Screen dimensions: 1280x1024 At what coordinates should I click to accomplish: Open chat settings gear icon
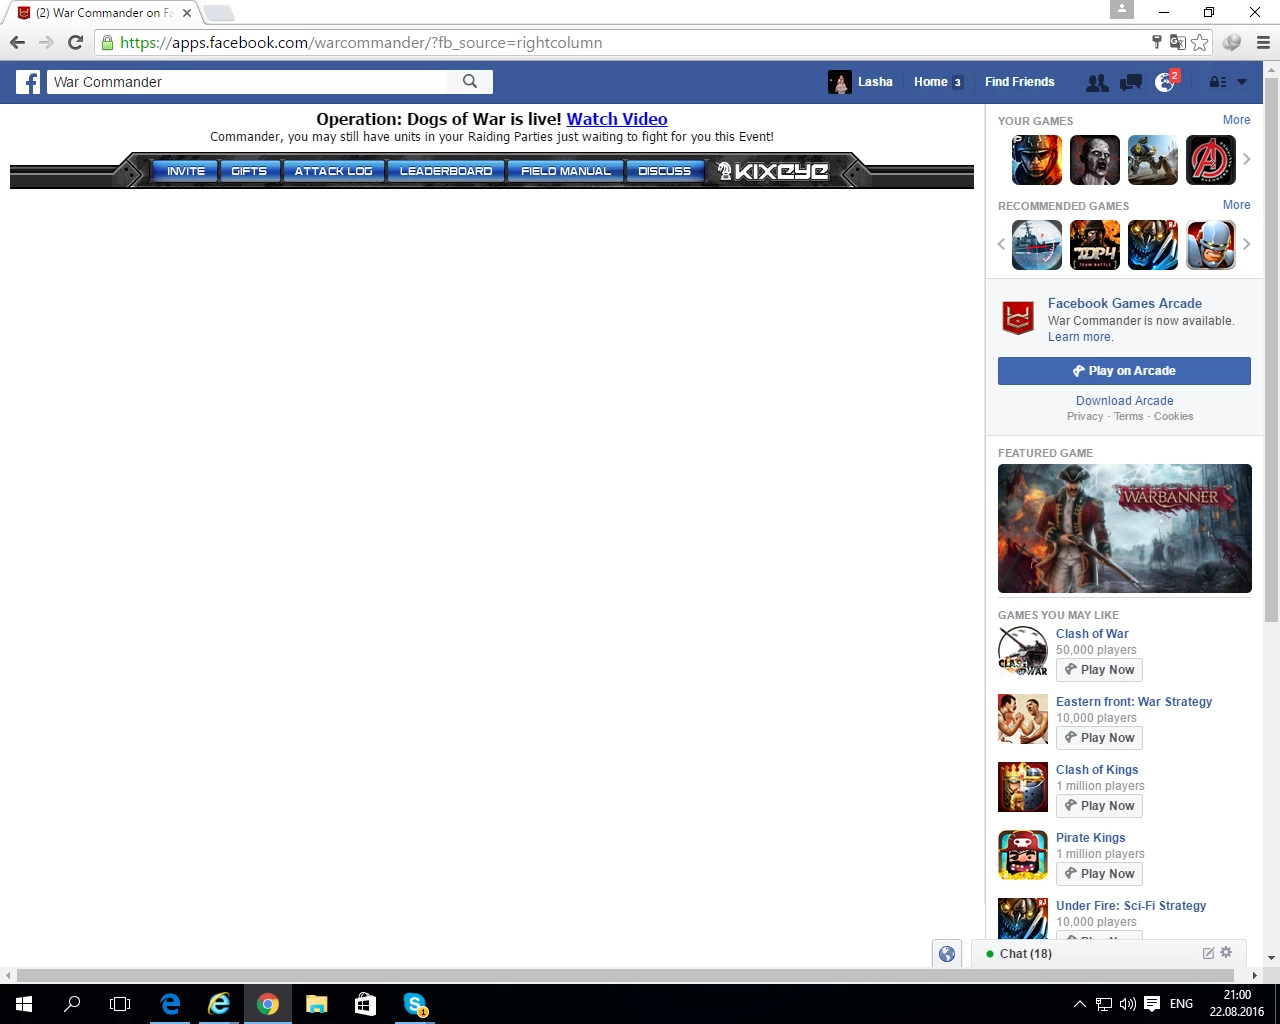[1226, 953]
